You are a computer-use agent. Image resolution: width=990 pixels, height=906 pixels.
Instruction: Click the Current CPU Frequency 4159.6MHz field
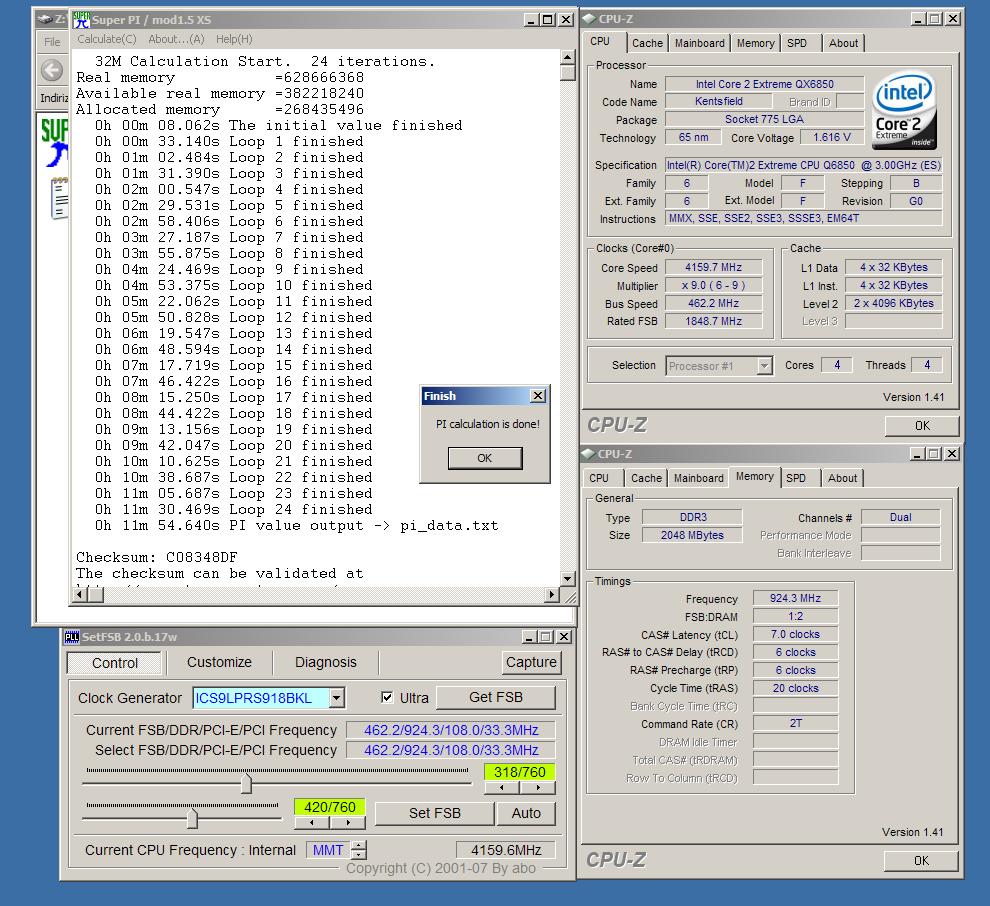click(506, 850)
